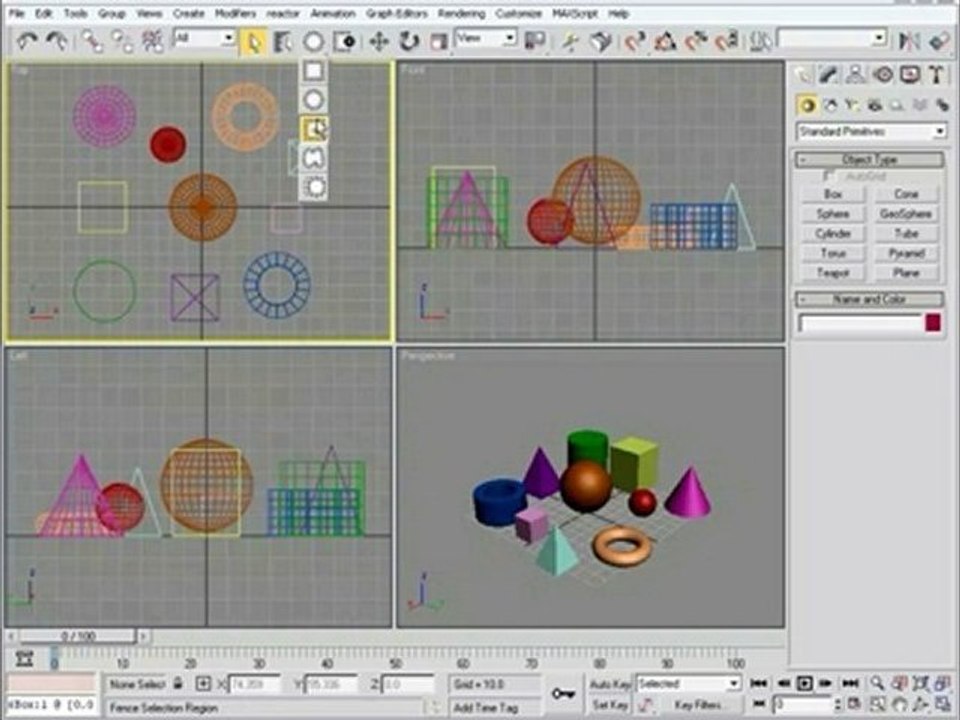Image resolution: width=960 pixels, height=720 pixels.
Task: Open the Rendering menu
Action: 461,13
